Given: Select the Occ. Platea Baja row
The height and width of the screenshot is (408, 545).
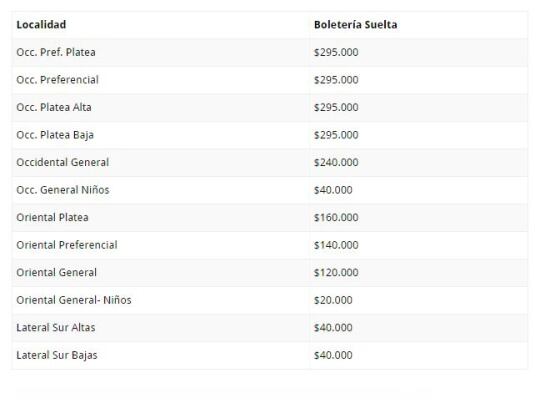Looking at the screenshot, I should click(x=270, y=135).
